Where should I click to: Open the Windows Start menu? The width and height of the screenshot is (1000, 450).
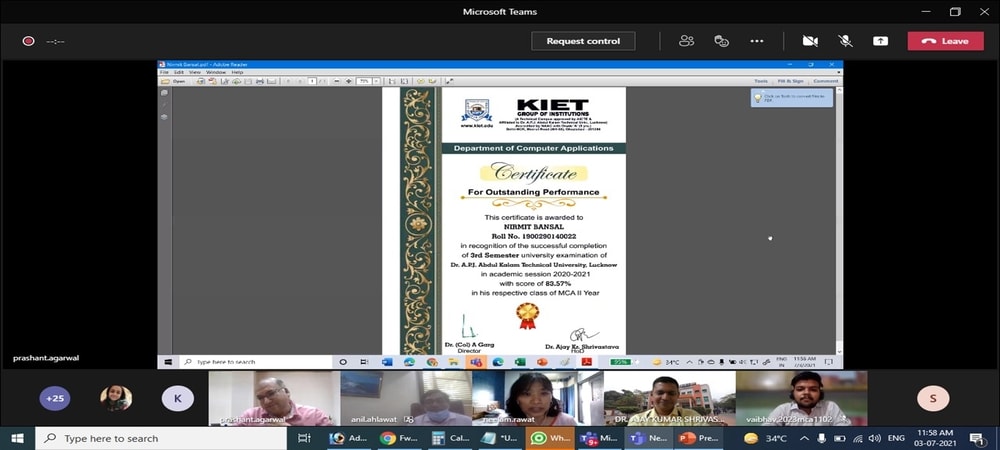tap(17, 438)
